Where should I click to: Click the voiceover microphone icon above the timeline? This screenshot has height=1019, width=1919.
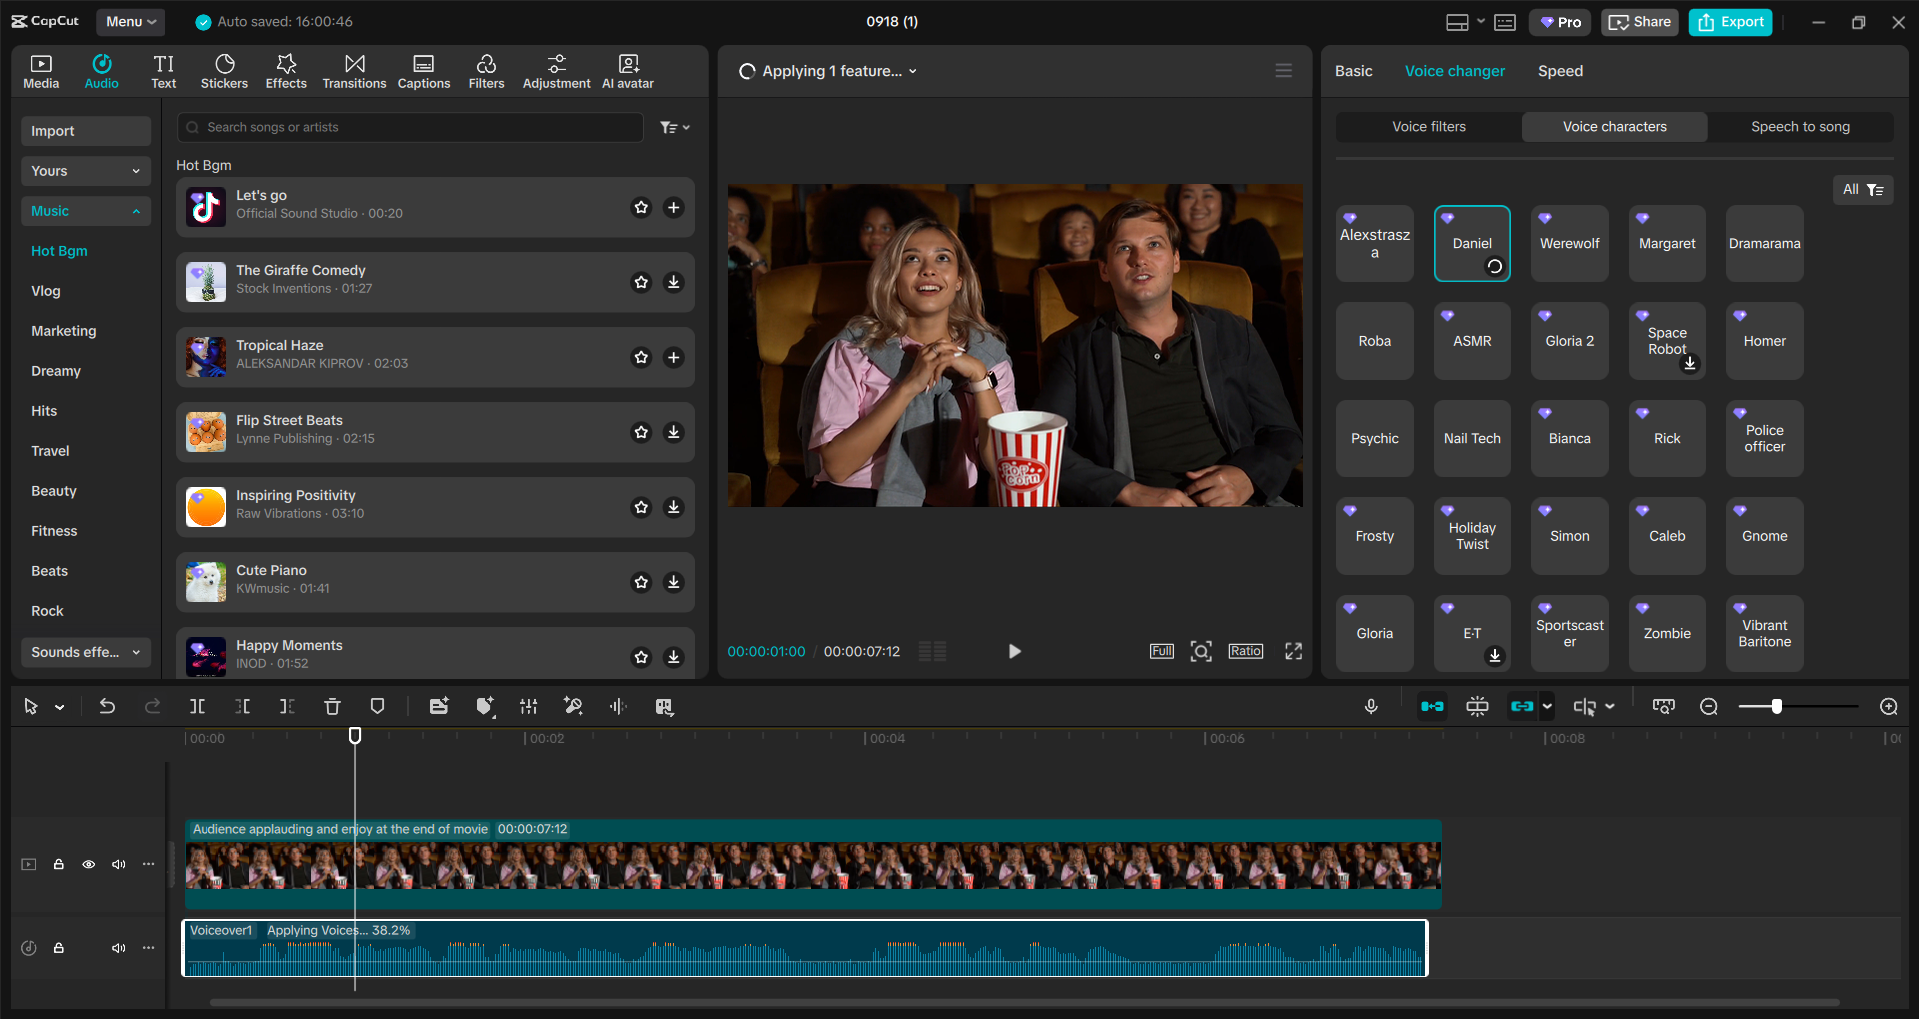tap(1371, 706)
